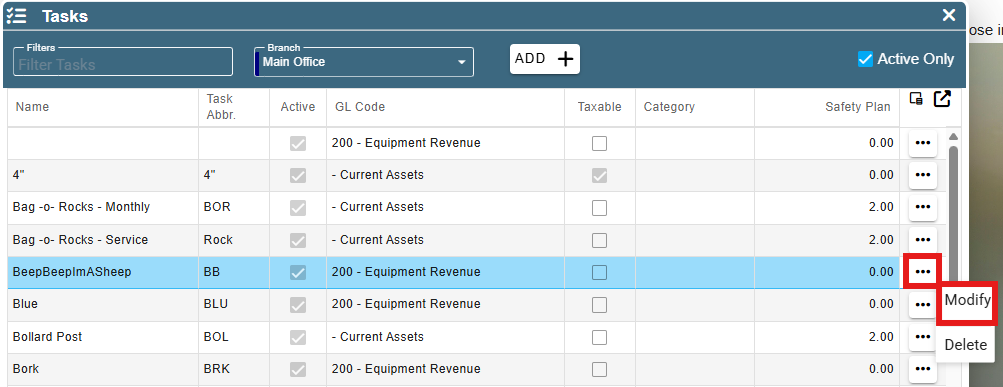Sort by the Task Abbr. column header
Image resolution: width=1003 pixels, height=387 pixels.
(234, 107)
